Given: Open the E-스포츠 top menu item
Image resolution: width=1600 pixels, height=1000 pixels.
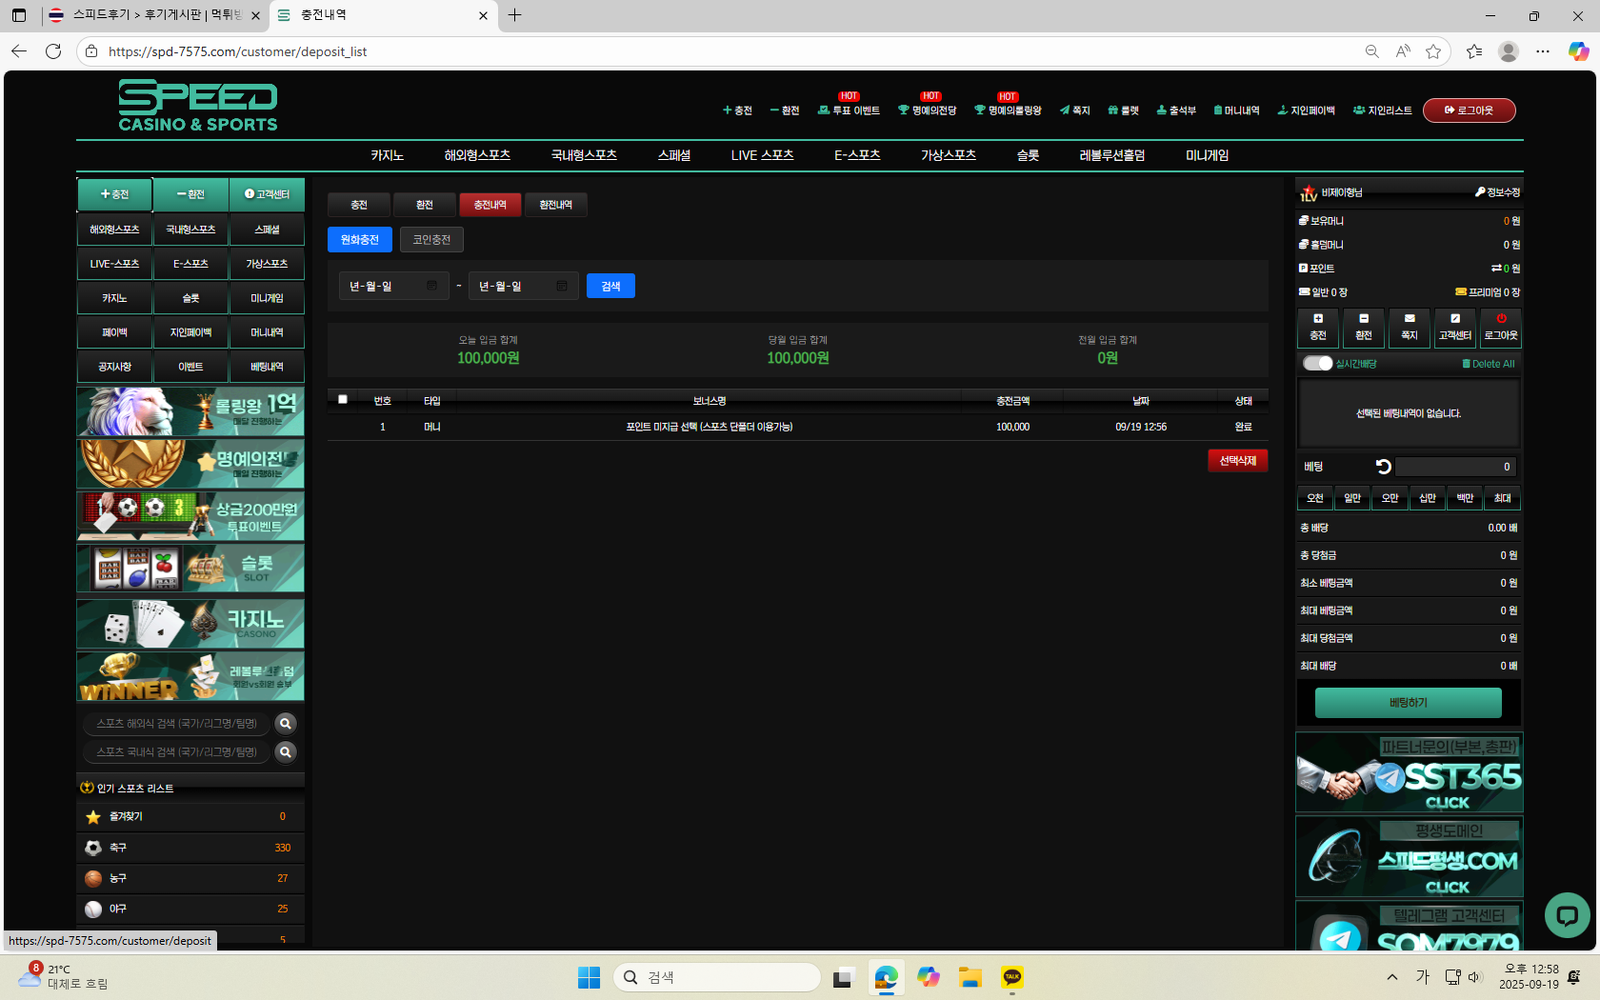Looking at the screenshot, I should [x=857, y=155].
